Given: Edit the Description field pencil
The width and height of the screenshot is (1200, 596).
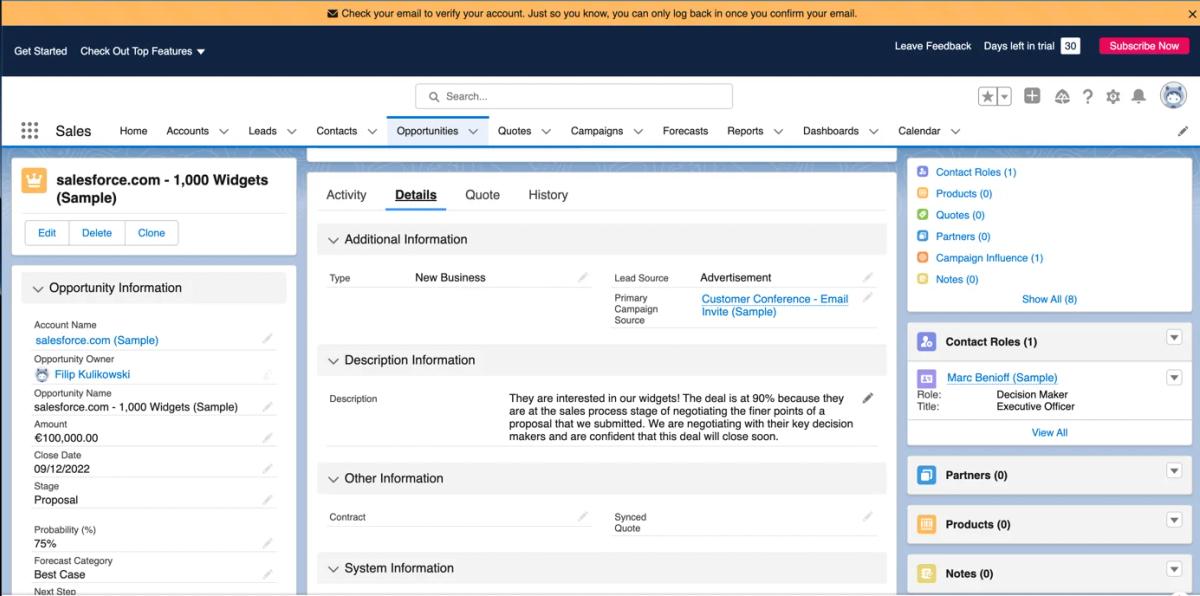Looking at the screenshot, I should (x=868, y=398).
